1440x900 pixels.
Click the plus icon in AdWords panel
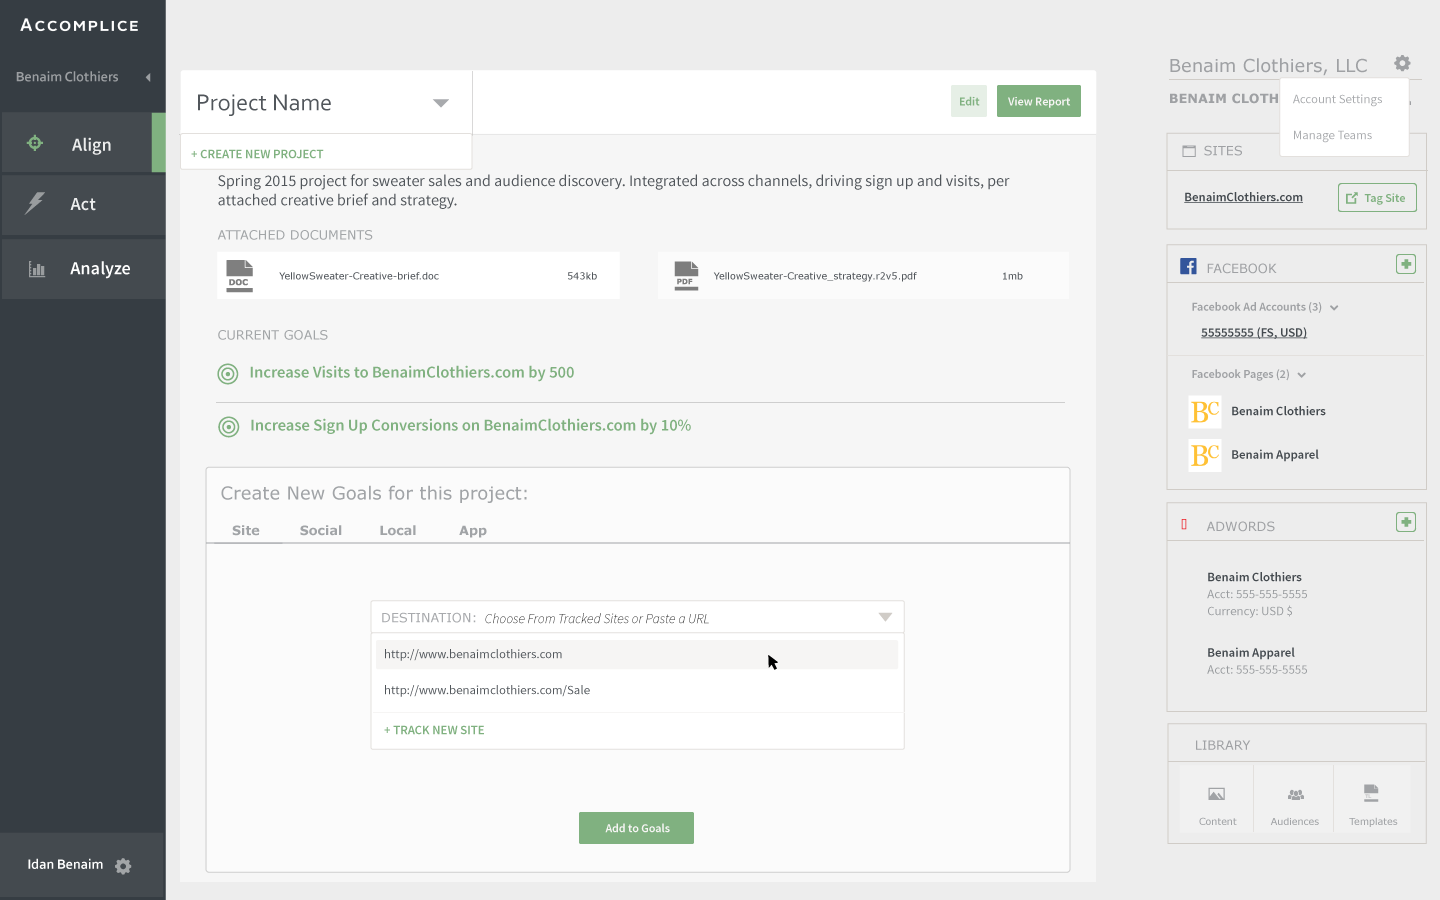click(x=1406, y=522)
